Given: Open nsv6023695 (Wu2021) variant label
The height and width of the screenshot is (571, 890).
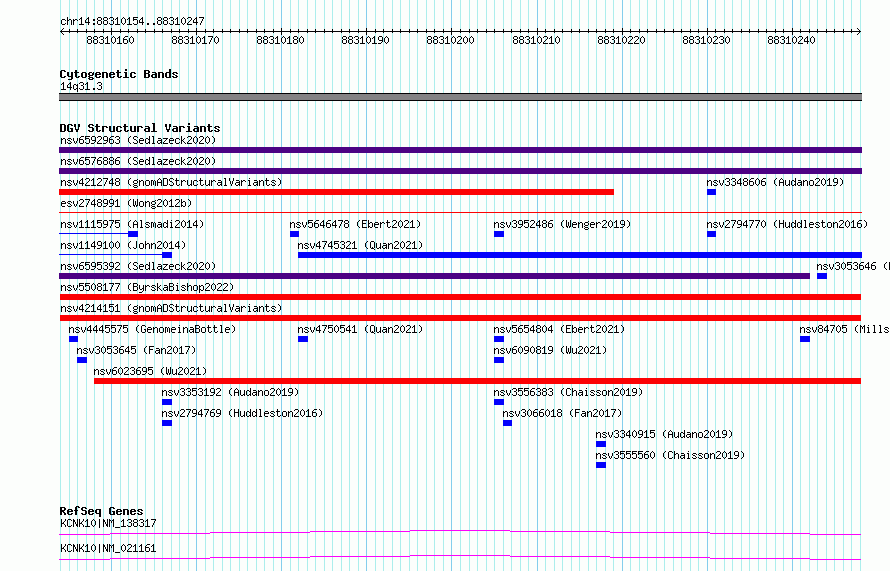Looking at the screenshot, I should coord(150,371).
